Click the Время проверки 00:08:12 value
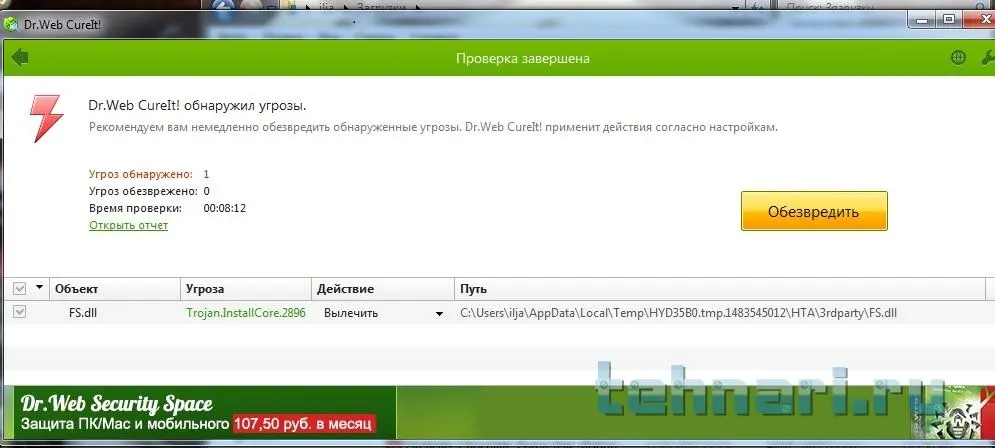 [225, 208]
